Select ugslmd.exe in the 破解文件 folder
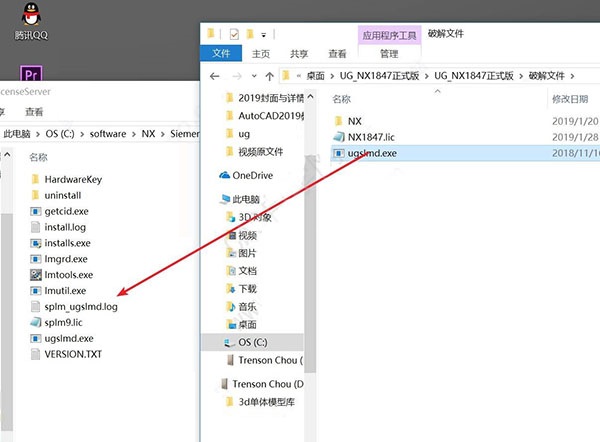 [x=373, y=153]
